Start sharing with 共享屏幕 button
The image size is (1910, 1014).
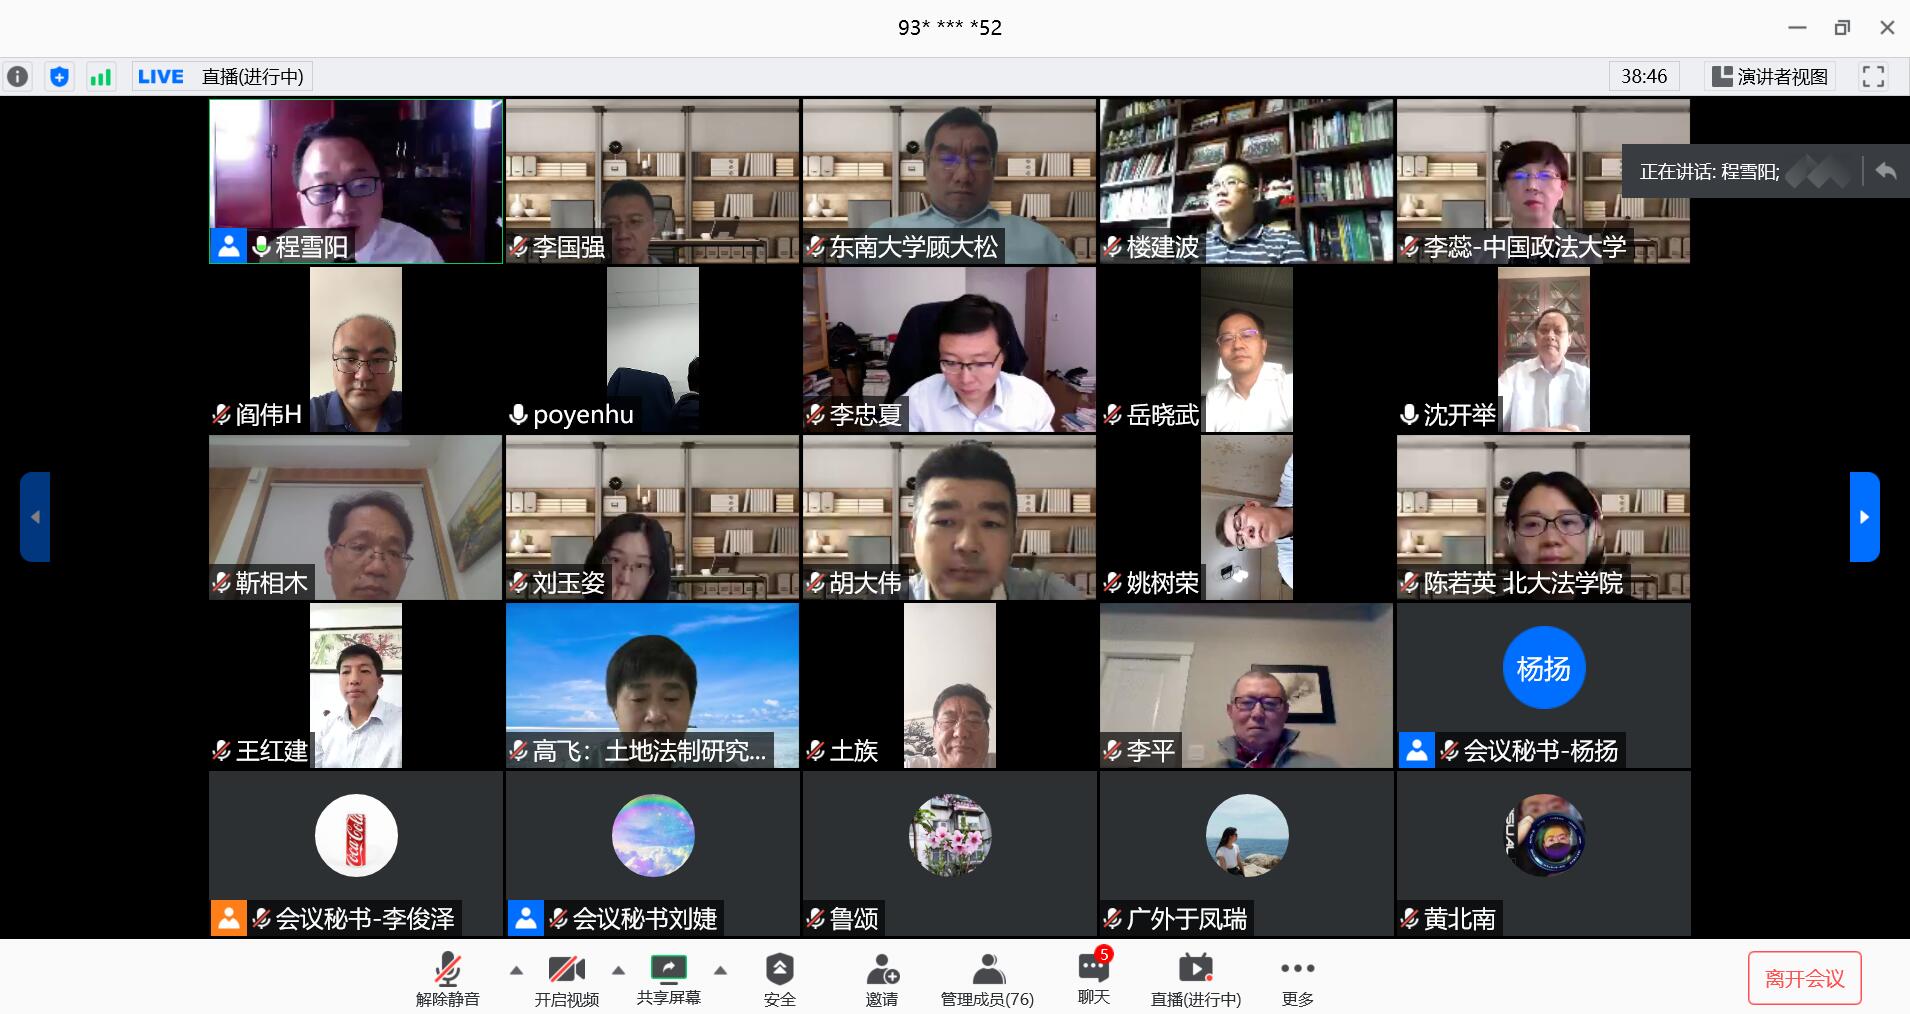[x=668, y=979]
